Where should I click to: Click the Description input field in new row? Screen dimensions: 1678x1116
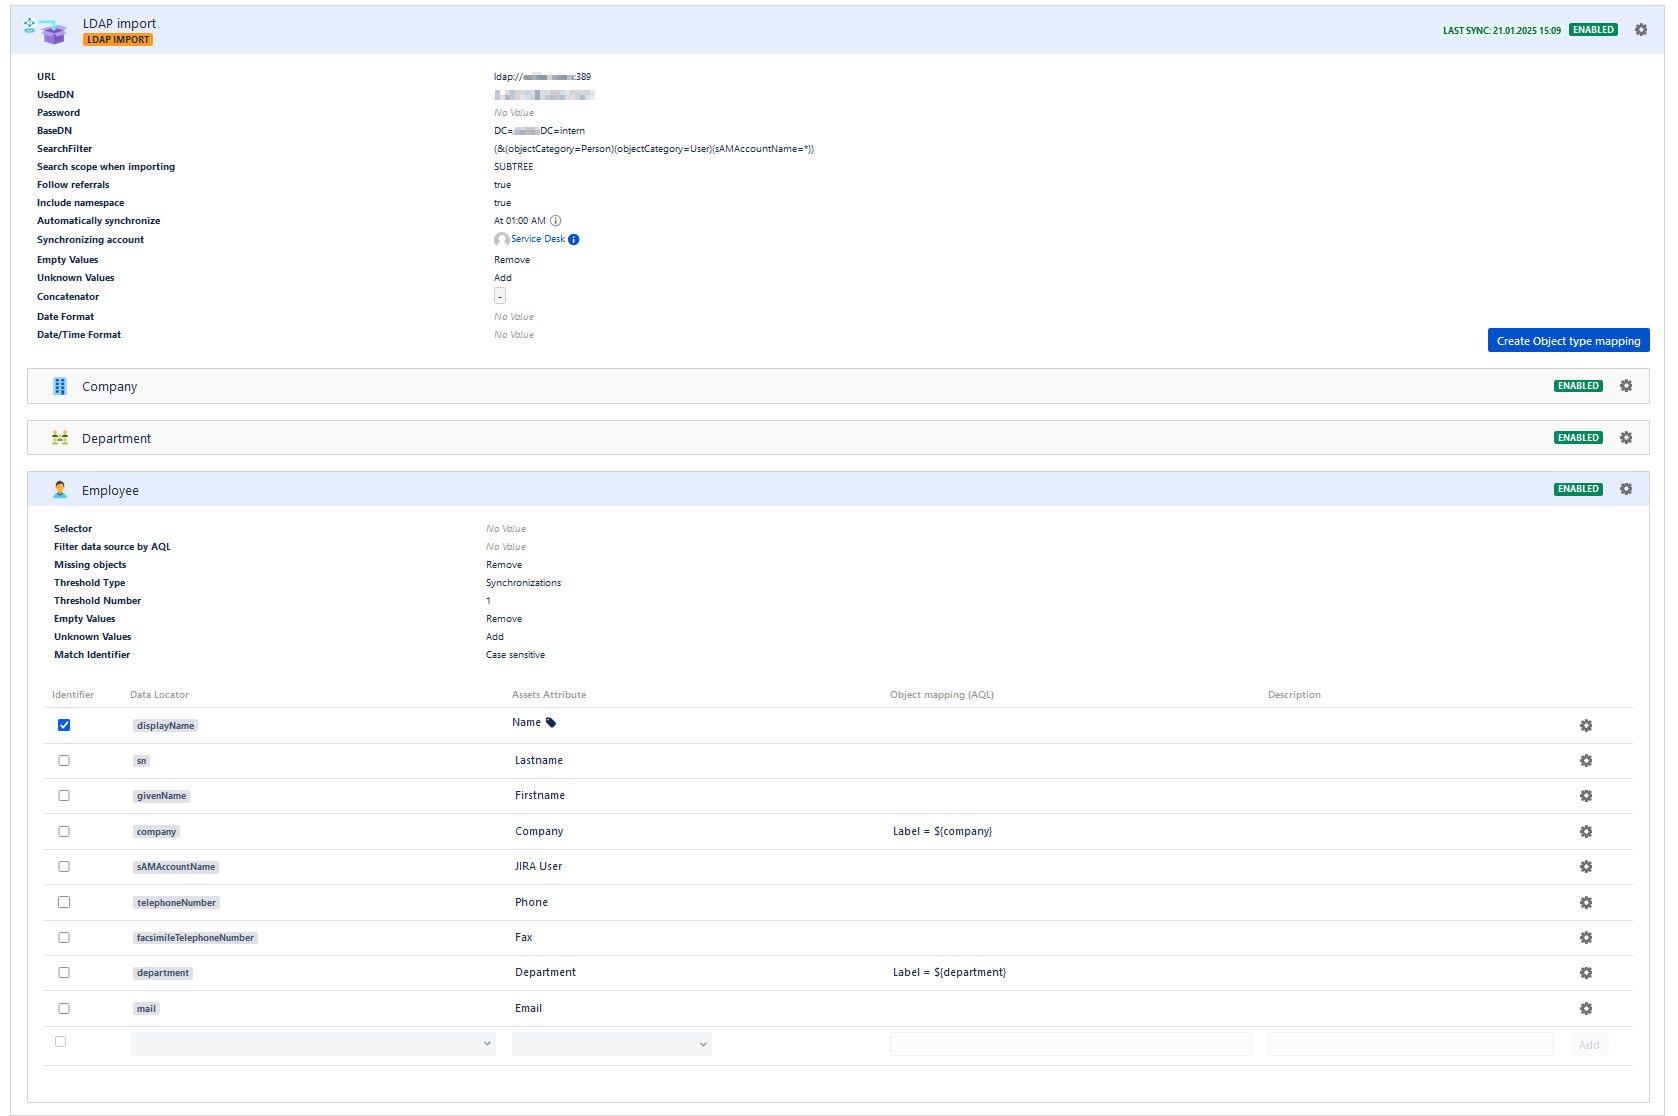coord(1411,1044)
